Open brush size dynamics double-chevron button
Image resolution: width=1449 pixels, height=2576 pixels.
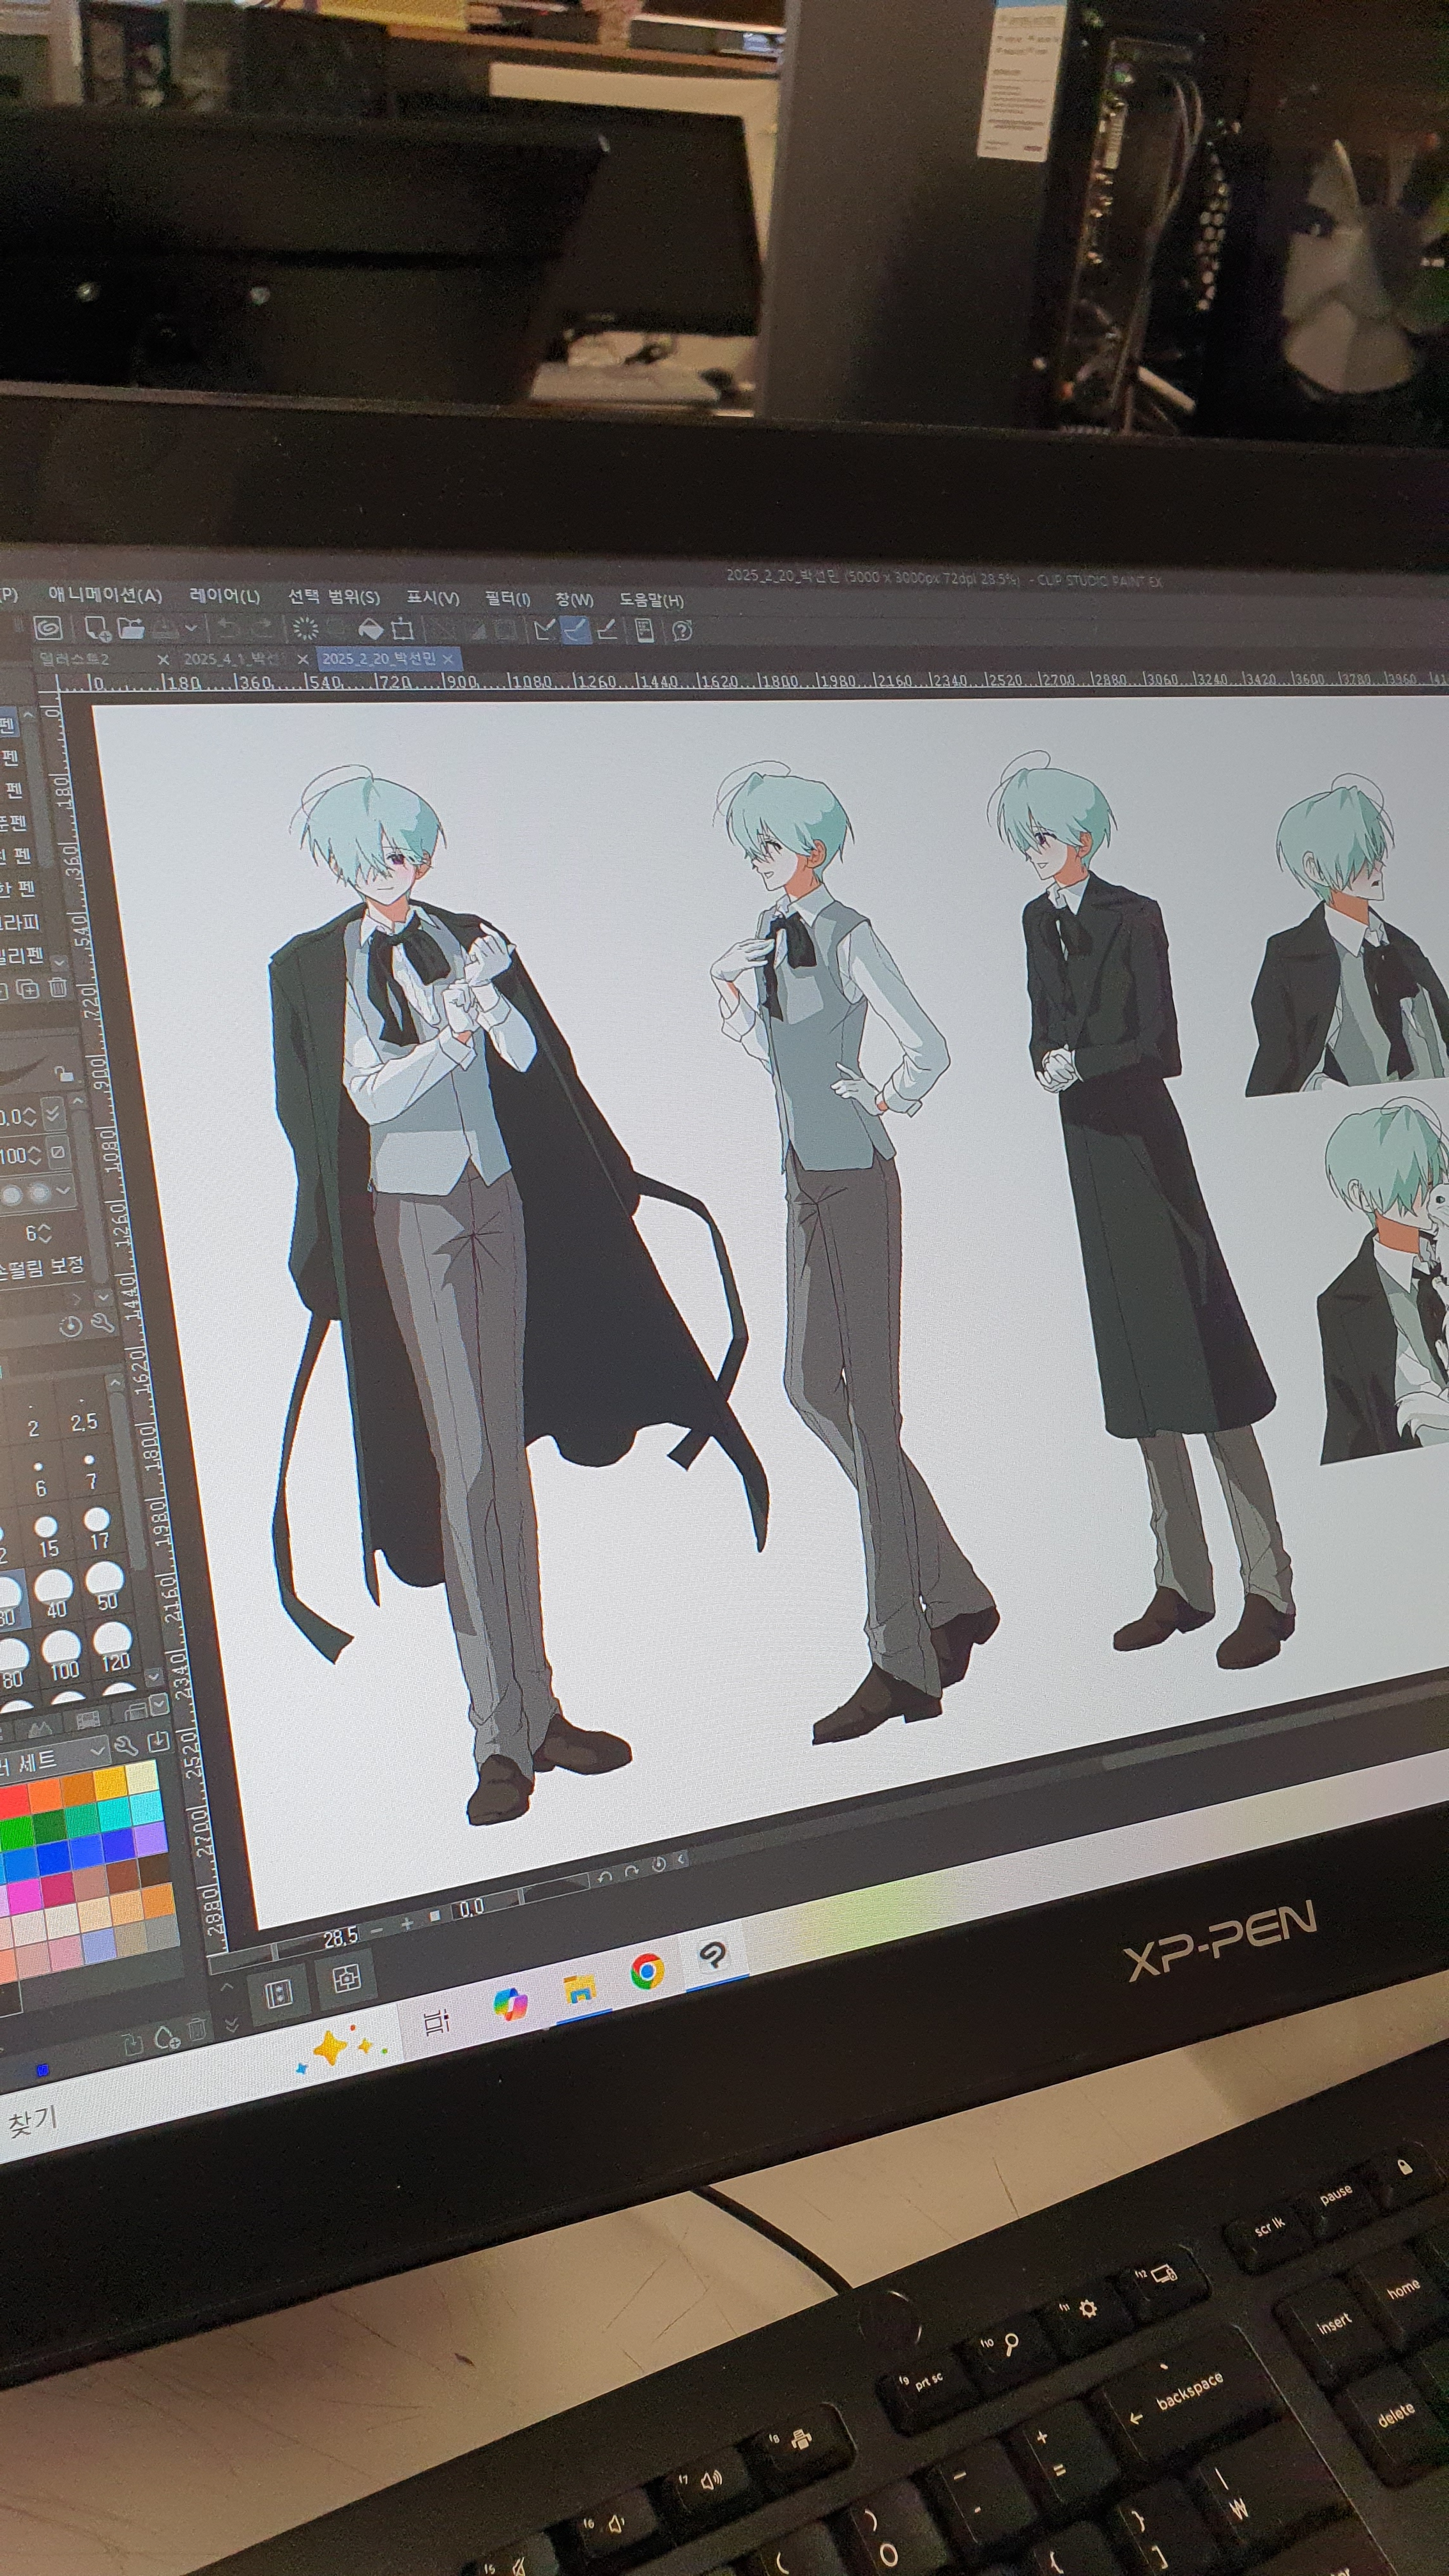tap(53, 1113)
